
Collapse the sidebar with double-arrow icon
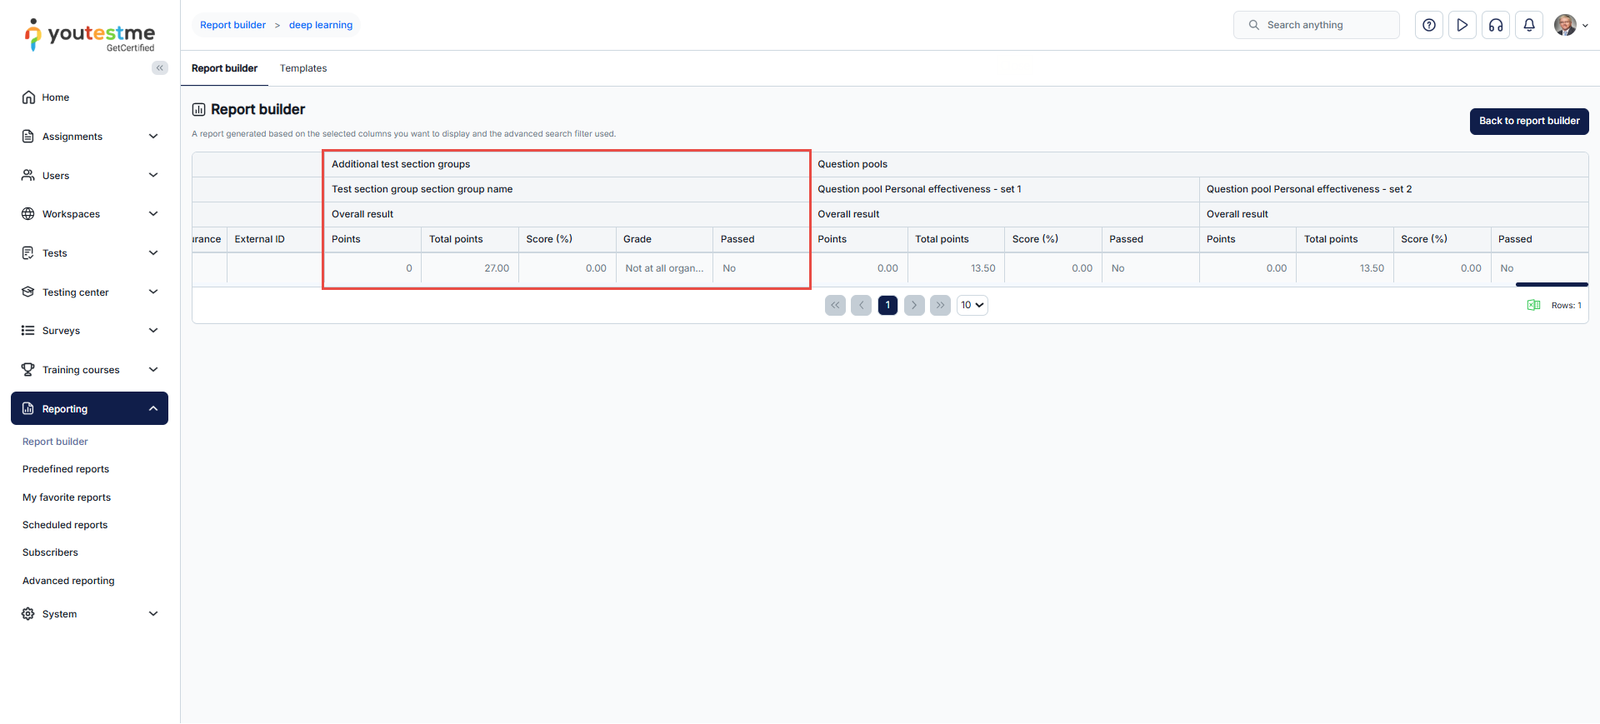tap(160, 68)
